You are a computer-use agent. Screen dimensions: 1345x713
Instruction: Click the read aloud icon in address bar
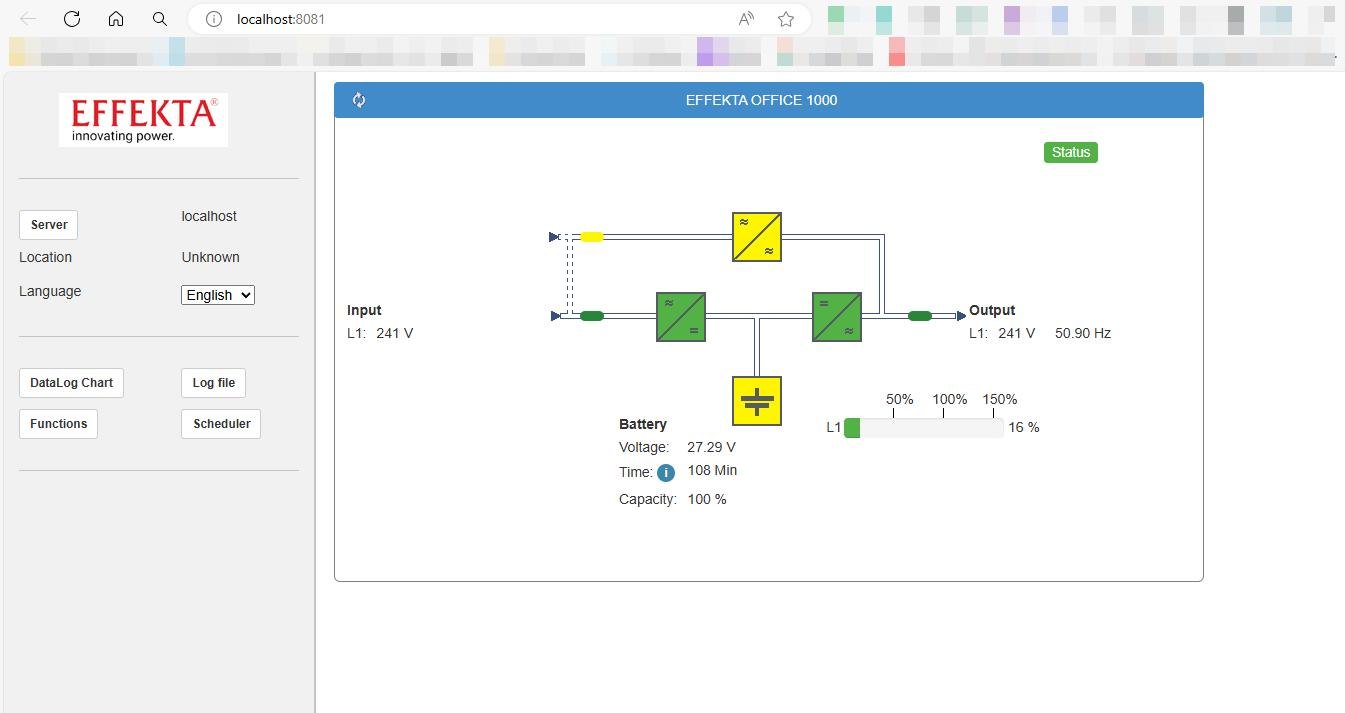(x=746, y=19)
